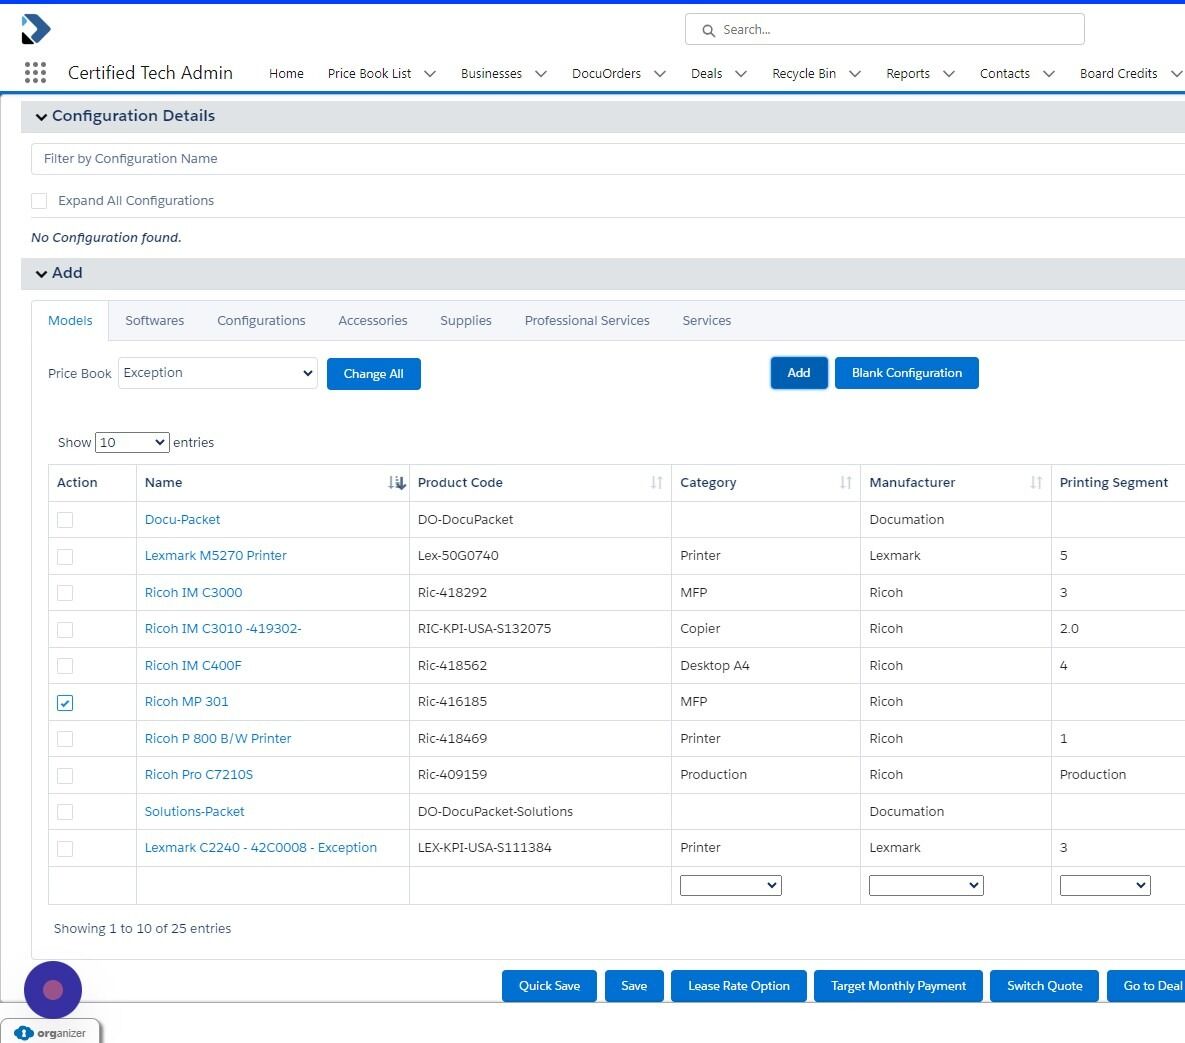This screenshot has width=1185, height=1043.
Task: Open the Category filter dropdown
Action: [730, 885]
